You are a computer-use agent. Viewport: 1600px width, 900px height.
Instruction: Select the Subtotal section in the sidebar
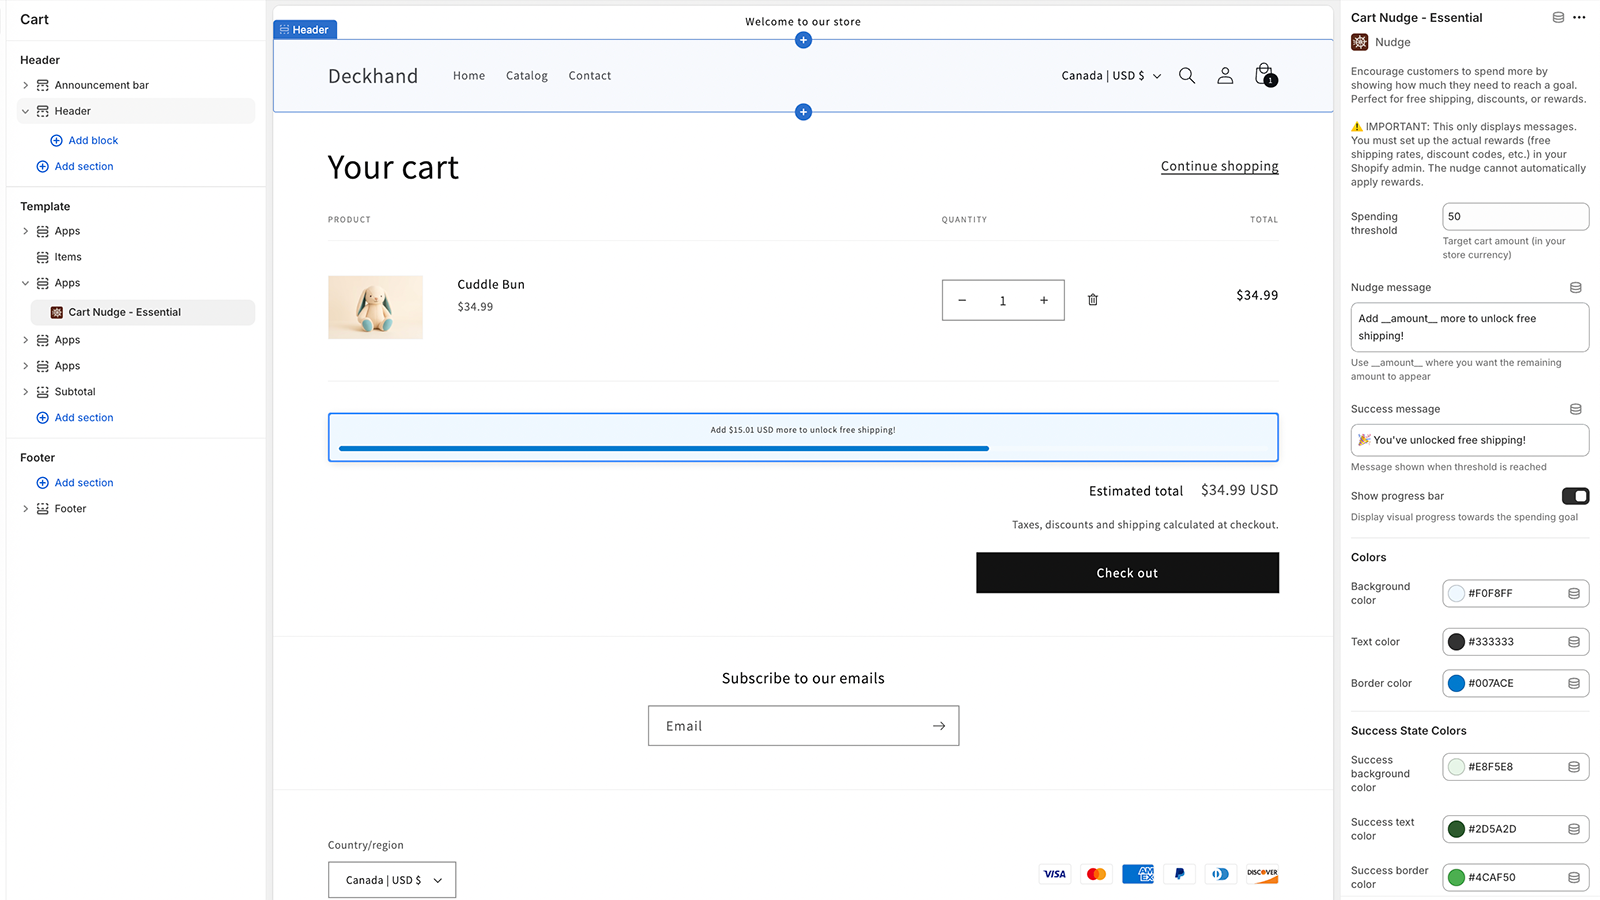pyautogui.click(x=75, y=392)
